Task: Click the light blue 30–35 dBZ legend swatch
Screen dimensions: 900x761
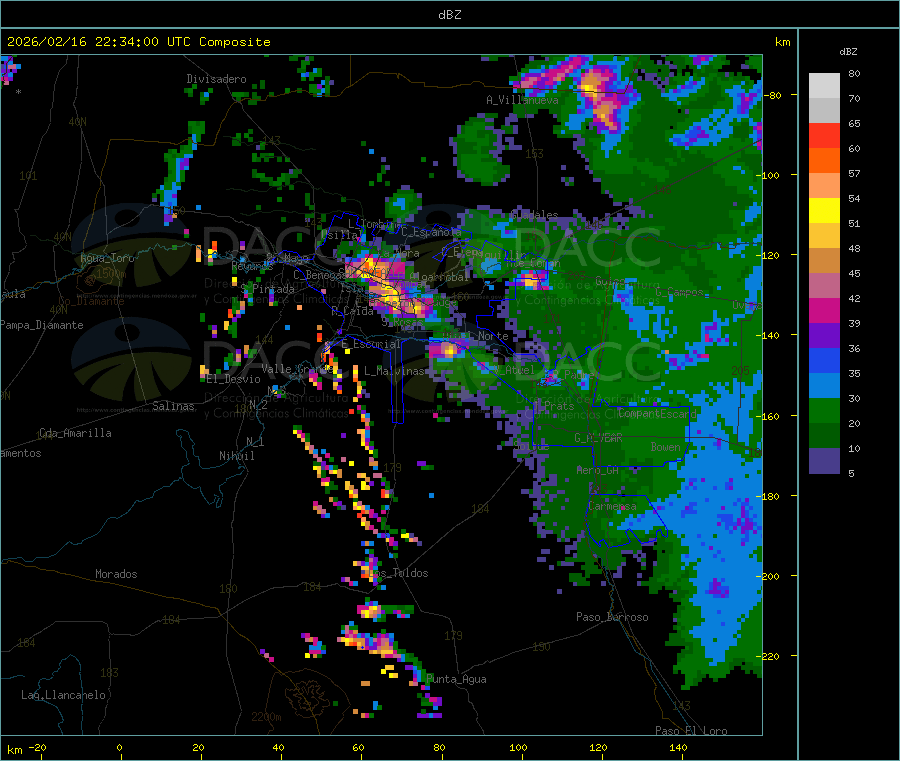Action: [x=824, y=386]
